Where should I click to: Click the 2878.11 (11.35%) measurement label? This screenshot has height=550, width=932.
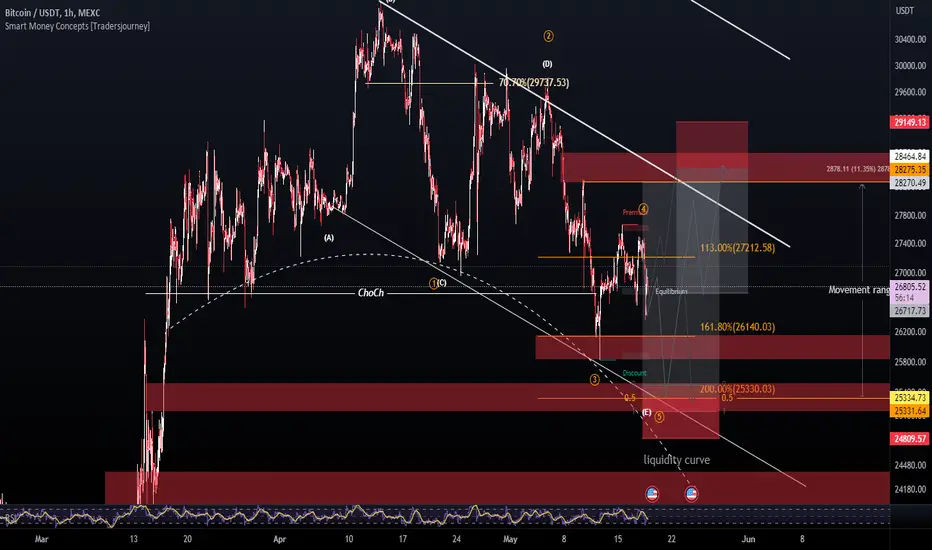pos(858,169)
